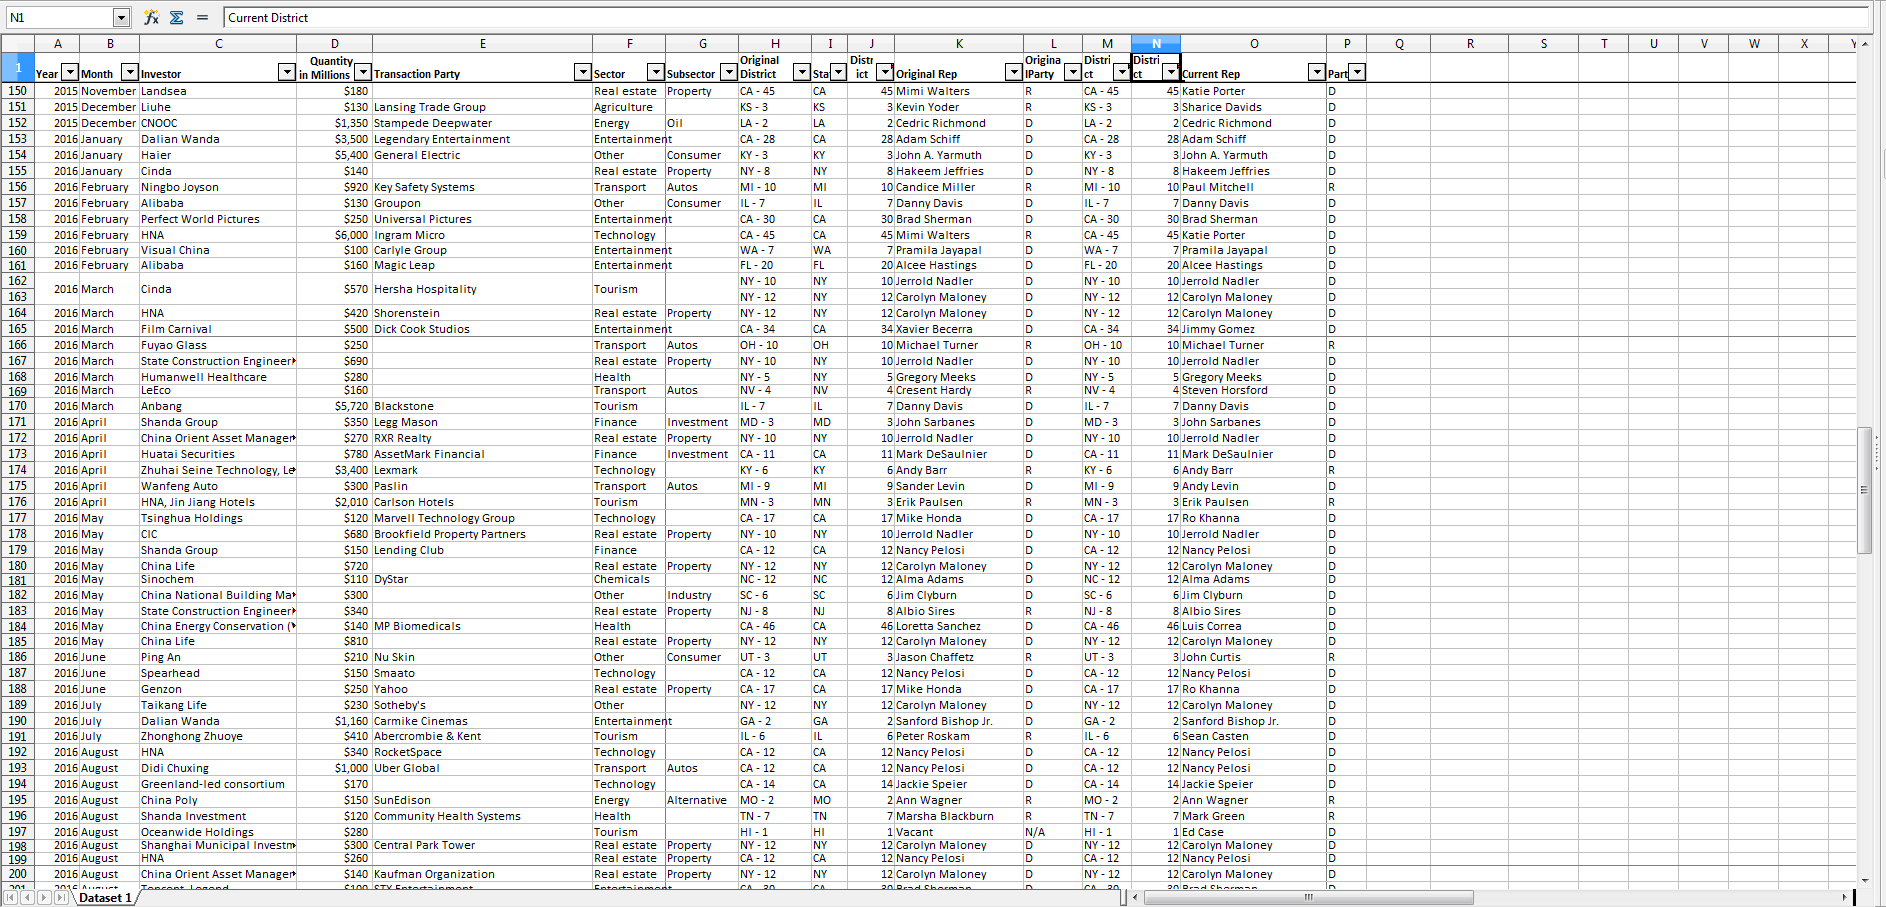Select the cell containing Hersha Hospitality
Viewport: 1886px width, 907px height.
pos(482,289)
